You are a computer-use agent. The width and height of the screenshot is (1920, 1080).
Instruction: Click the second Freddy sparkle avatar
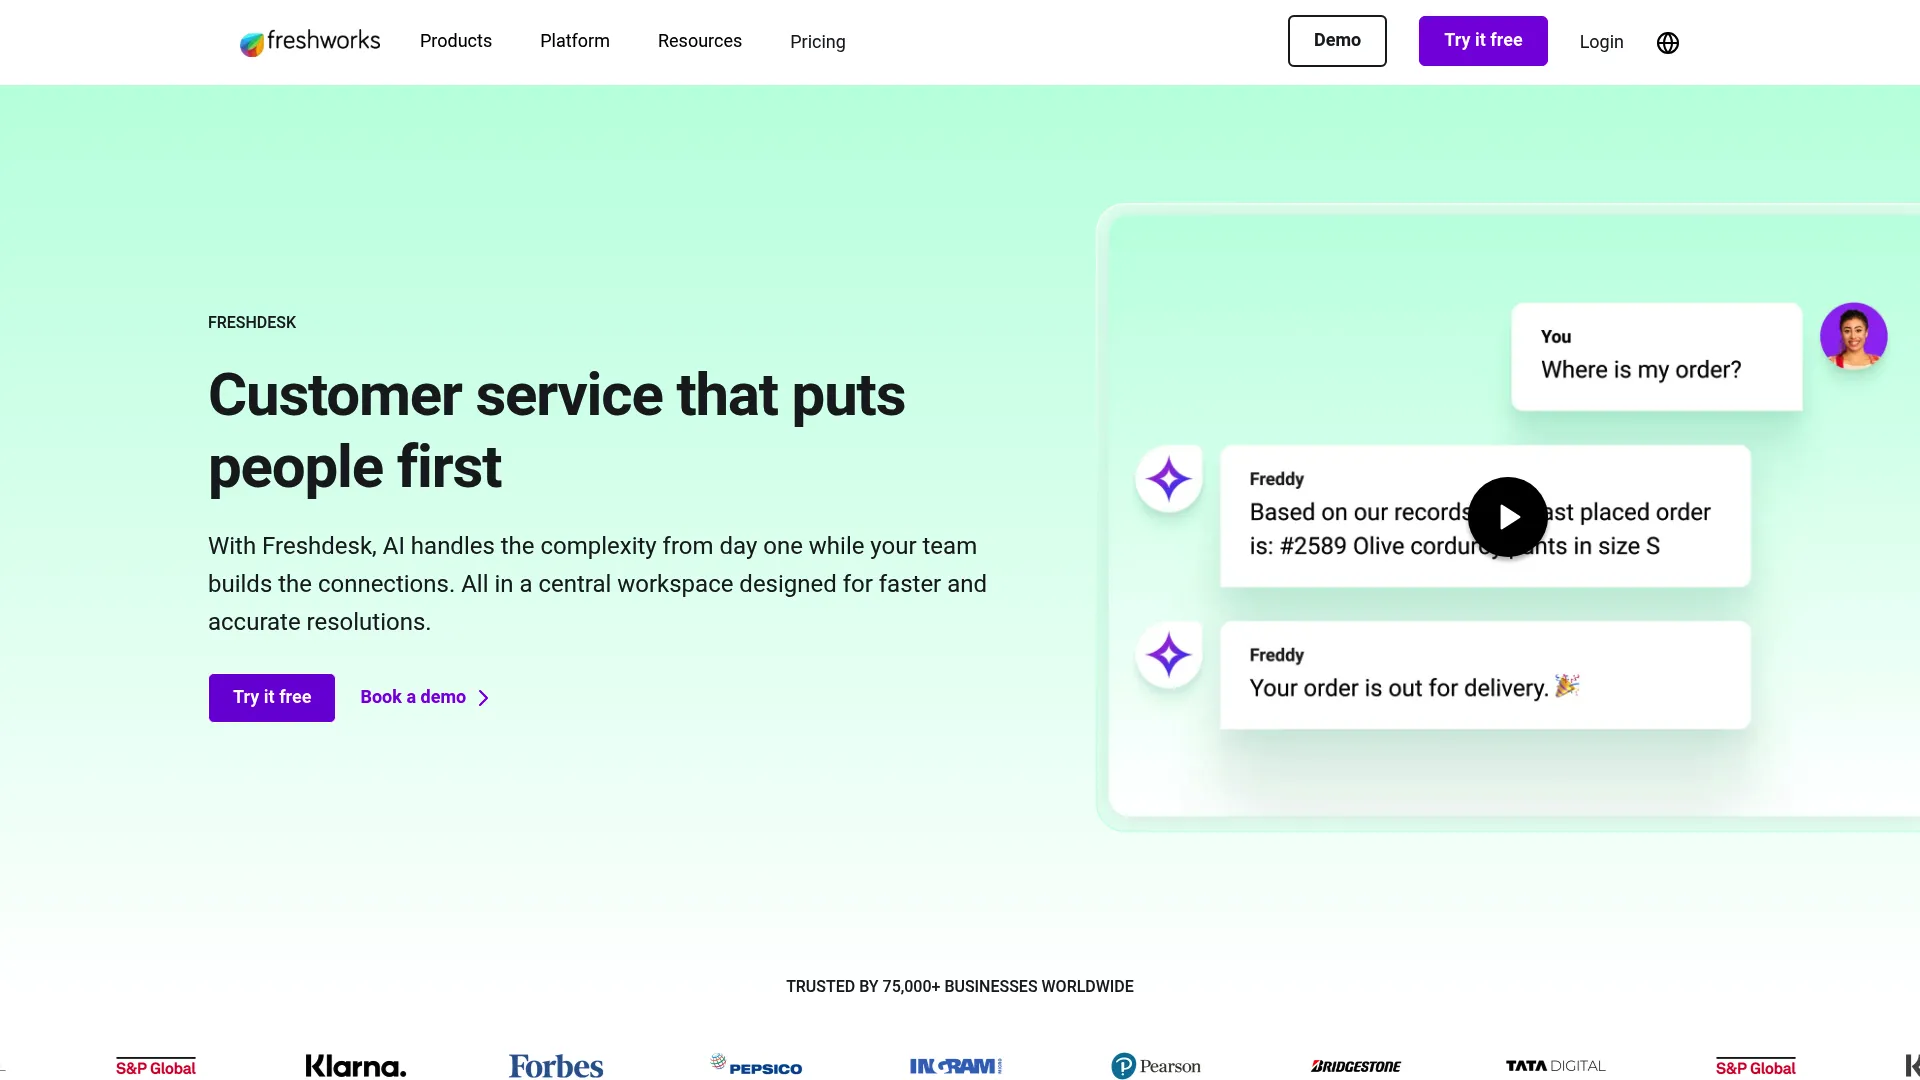(1167, 655)
